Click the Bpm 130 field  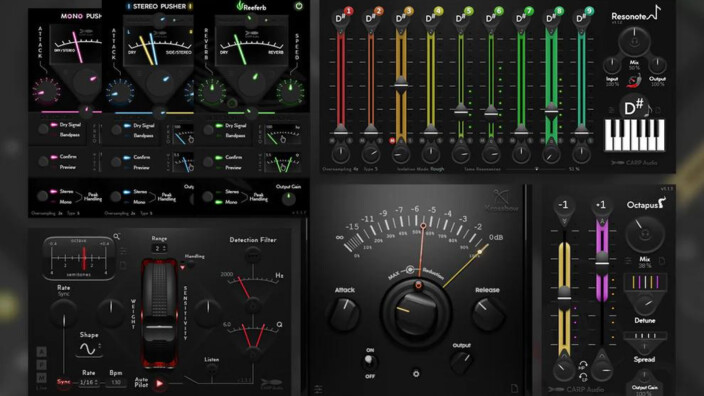tap(116, 383)
